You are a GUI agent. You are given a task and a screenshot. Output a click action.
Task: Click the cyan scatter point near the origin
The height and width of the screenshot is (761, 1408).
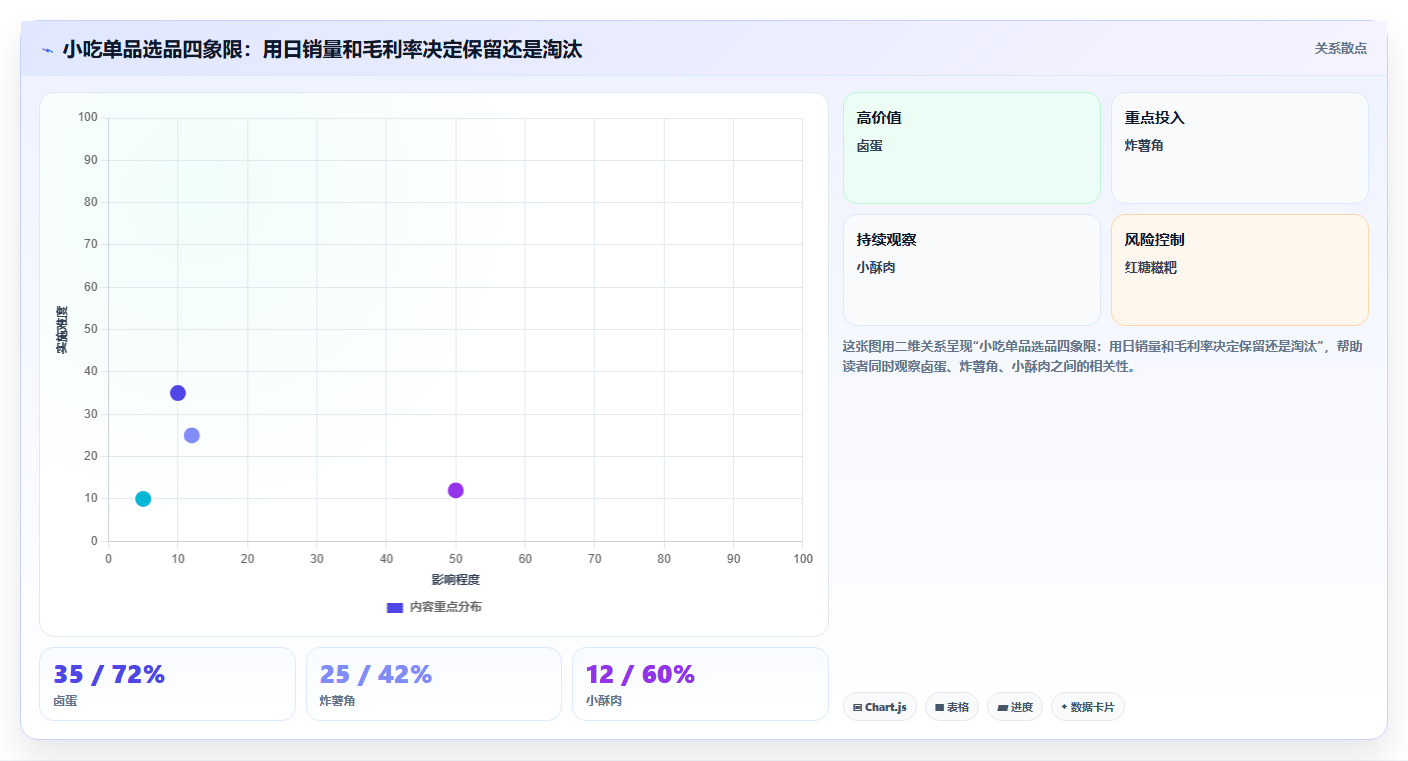coord(143,499)
